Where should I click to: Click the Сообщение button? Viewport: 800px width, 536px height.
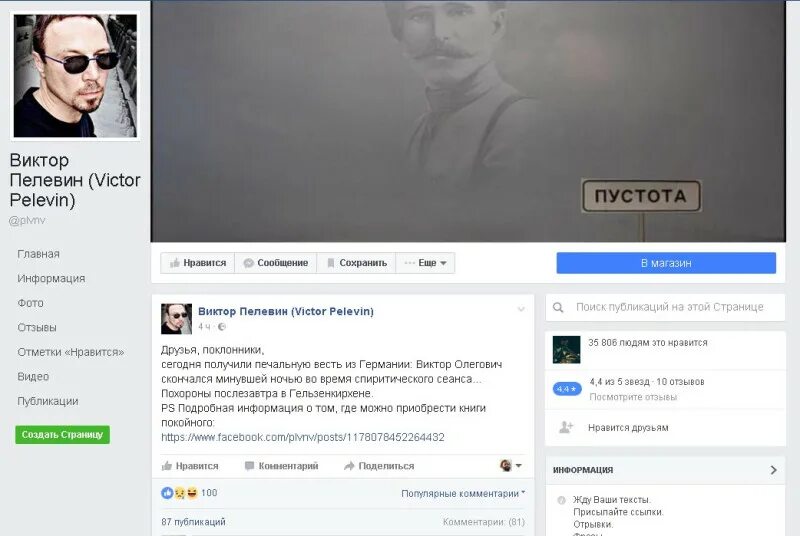[276, 263]
